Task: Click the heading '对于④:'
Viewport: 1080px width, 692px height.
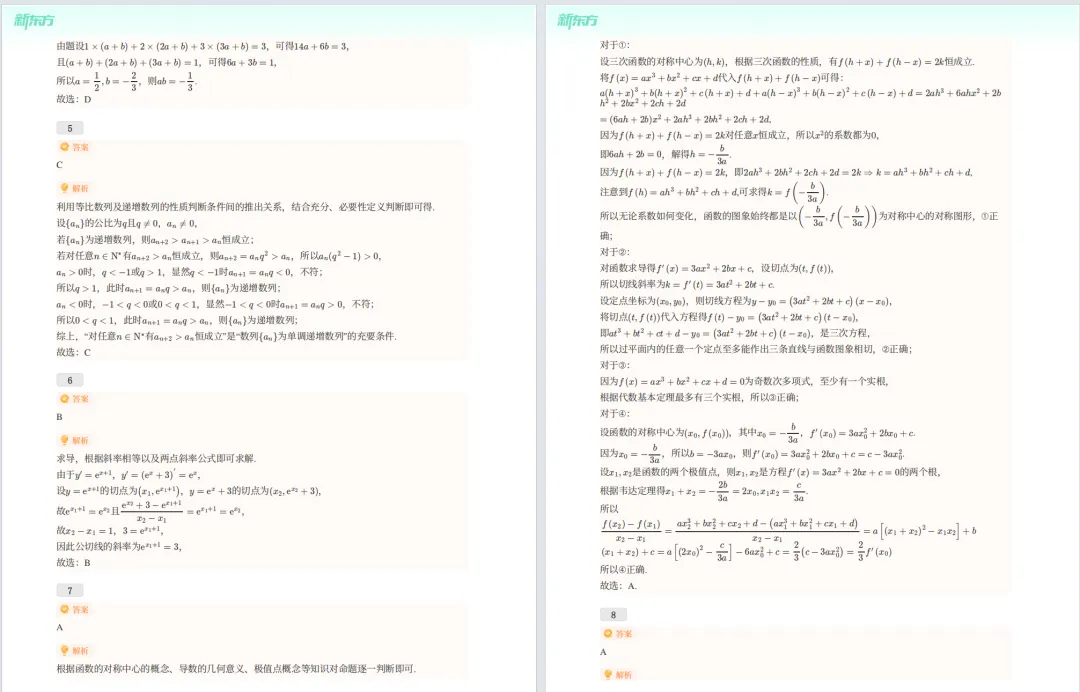Action: tap(614, 414)
